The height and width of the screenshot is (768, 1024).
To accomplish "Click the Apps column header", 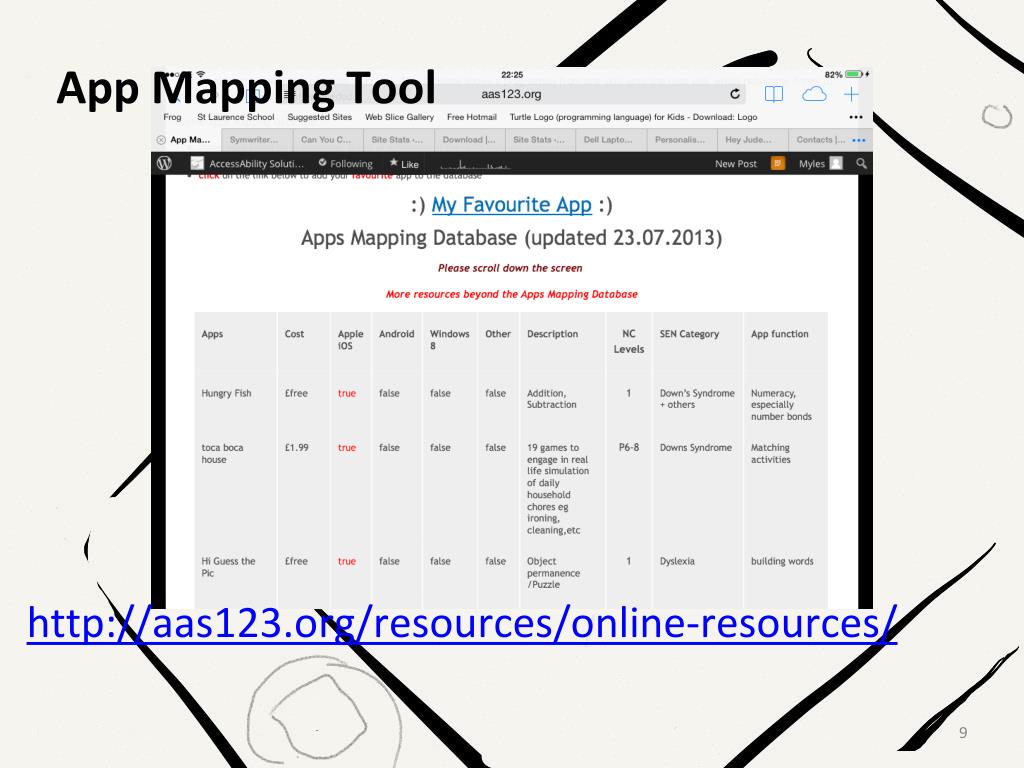I will pos(212,334).
